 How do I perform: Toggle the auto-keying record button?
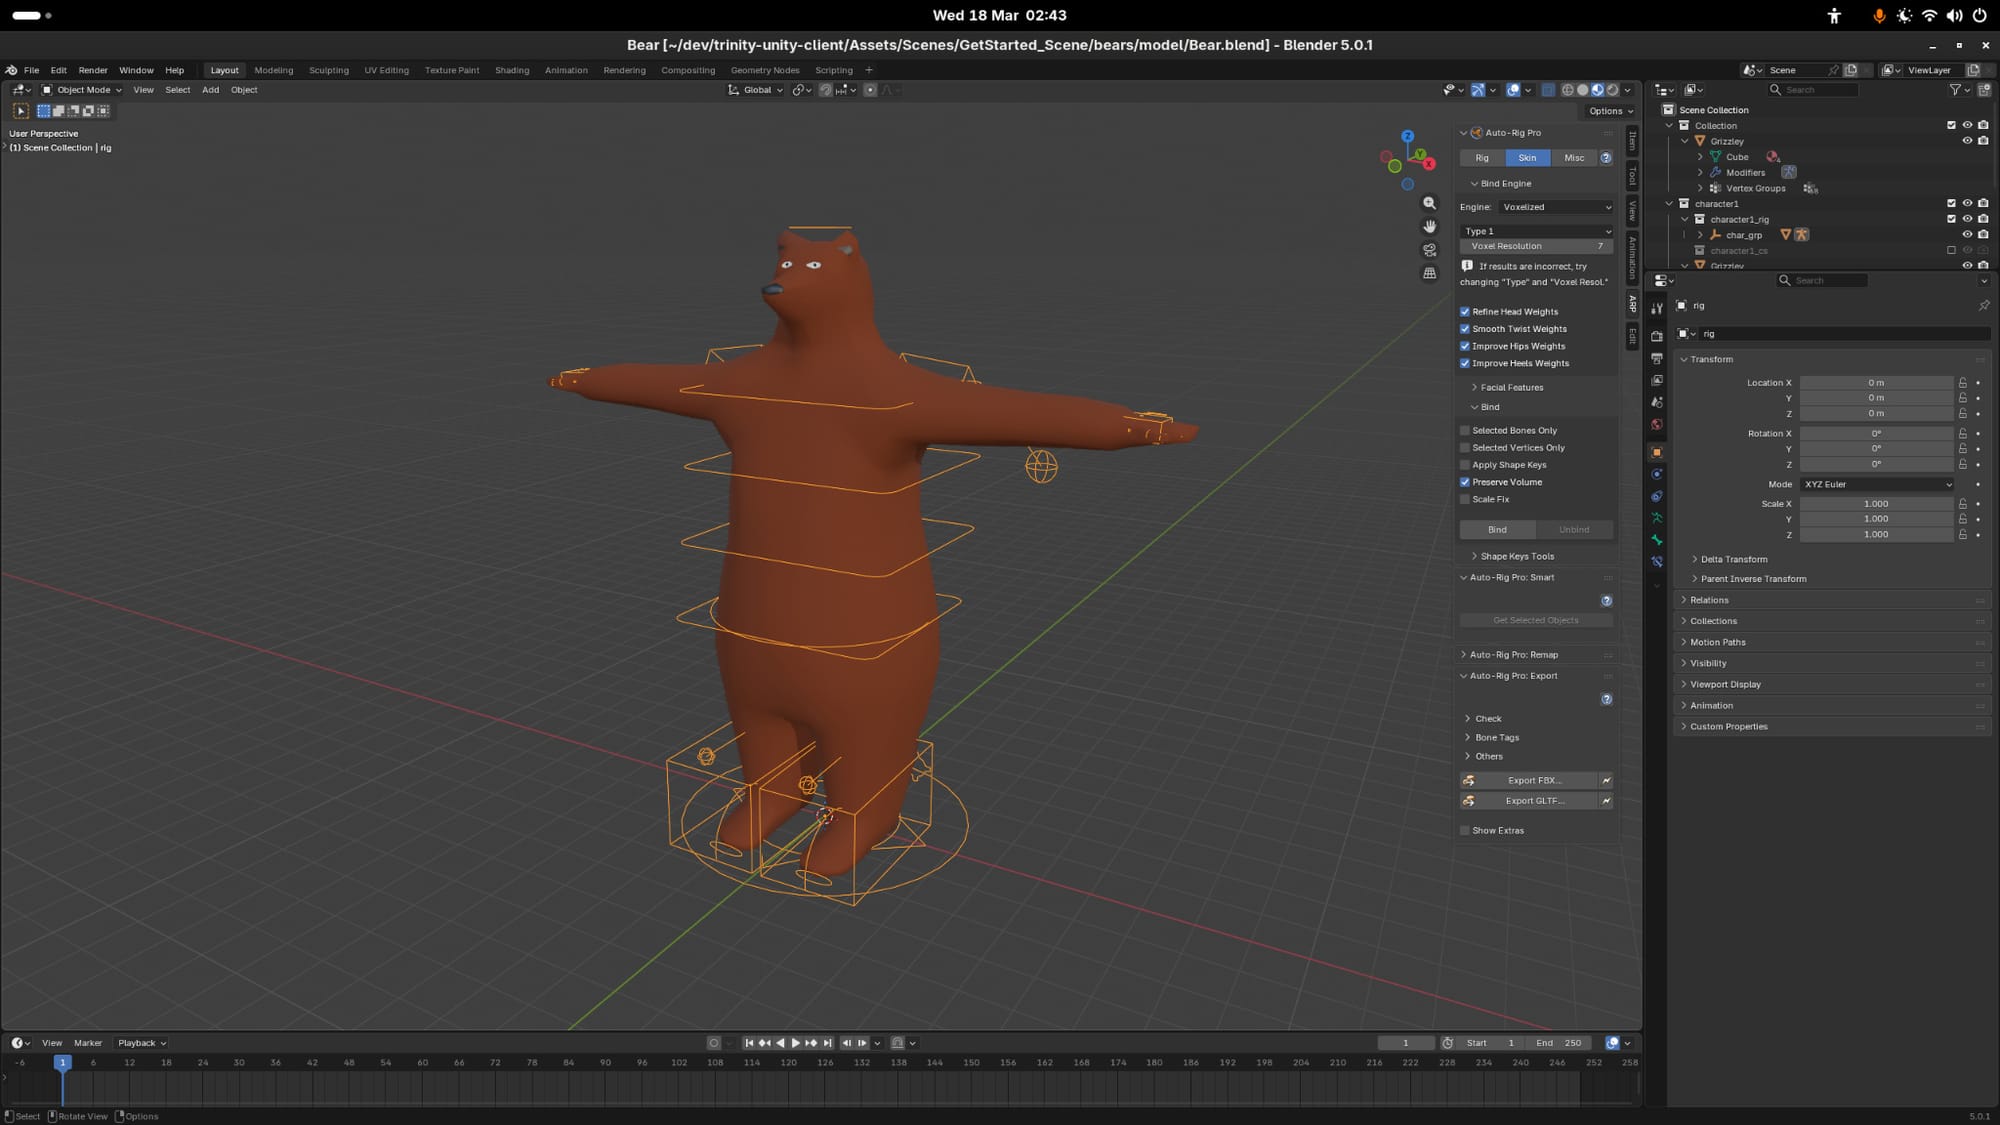coord(714,1043)
